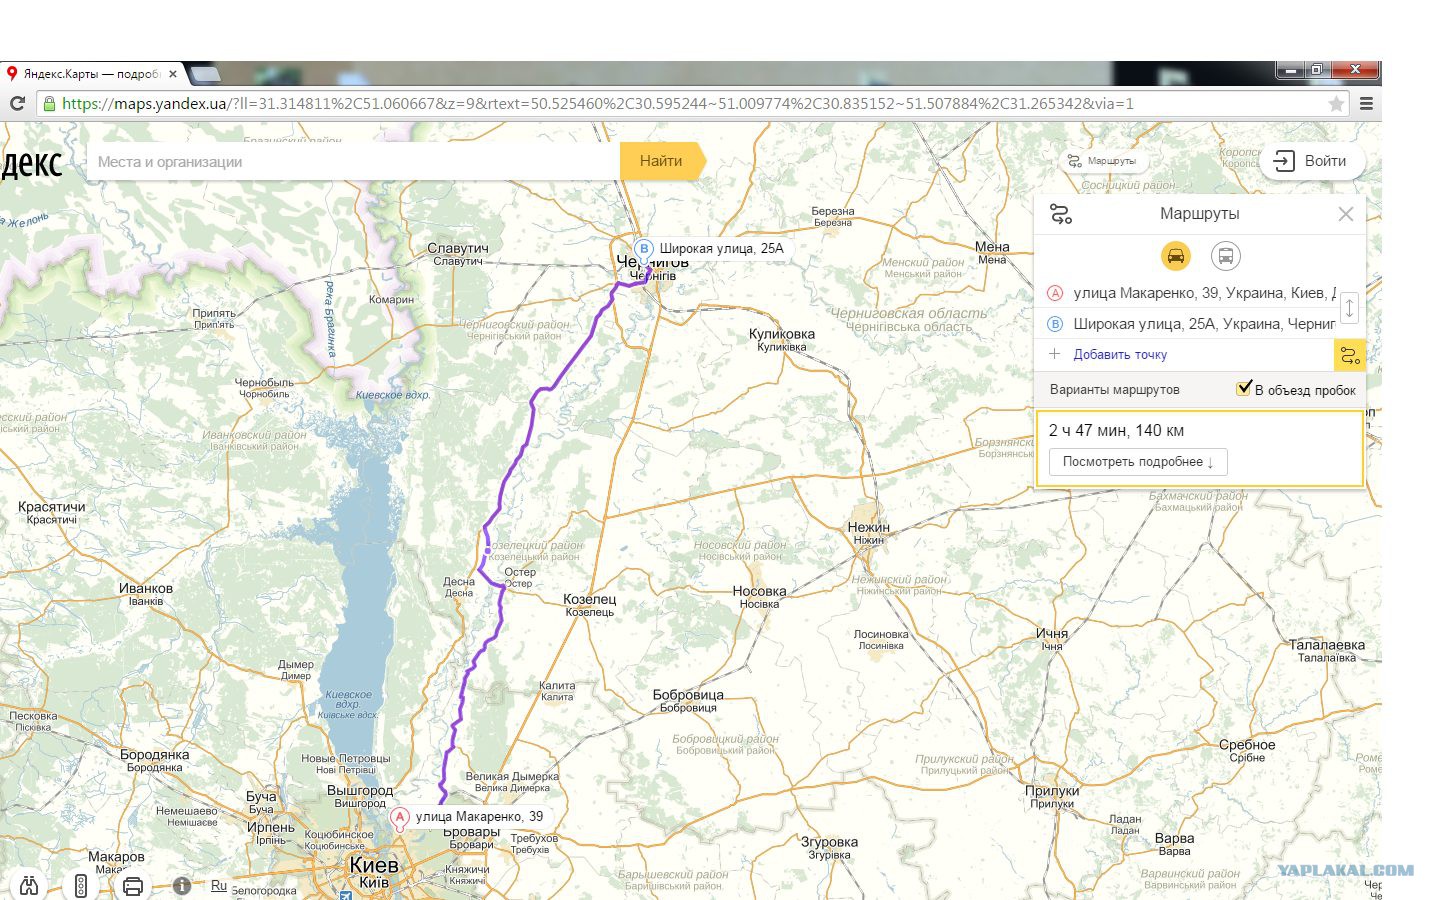The width and height of the screenshot is (1440, 900).
Task: Toggle the 'В объезд пробок' checkbox
Action: pyautogui.click(x=1244, y=388)
